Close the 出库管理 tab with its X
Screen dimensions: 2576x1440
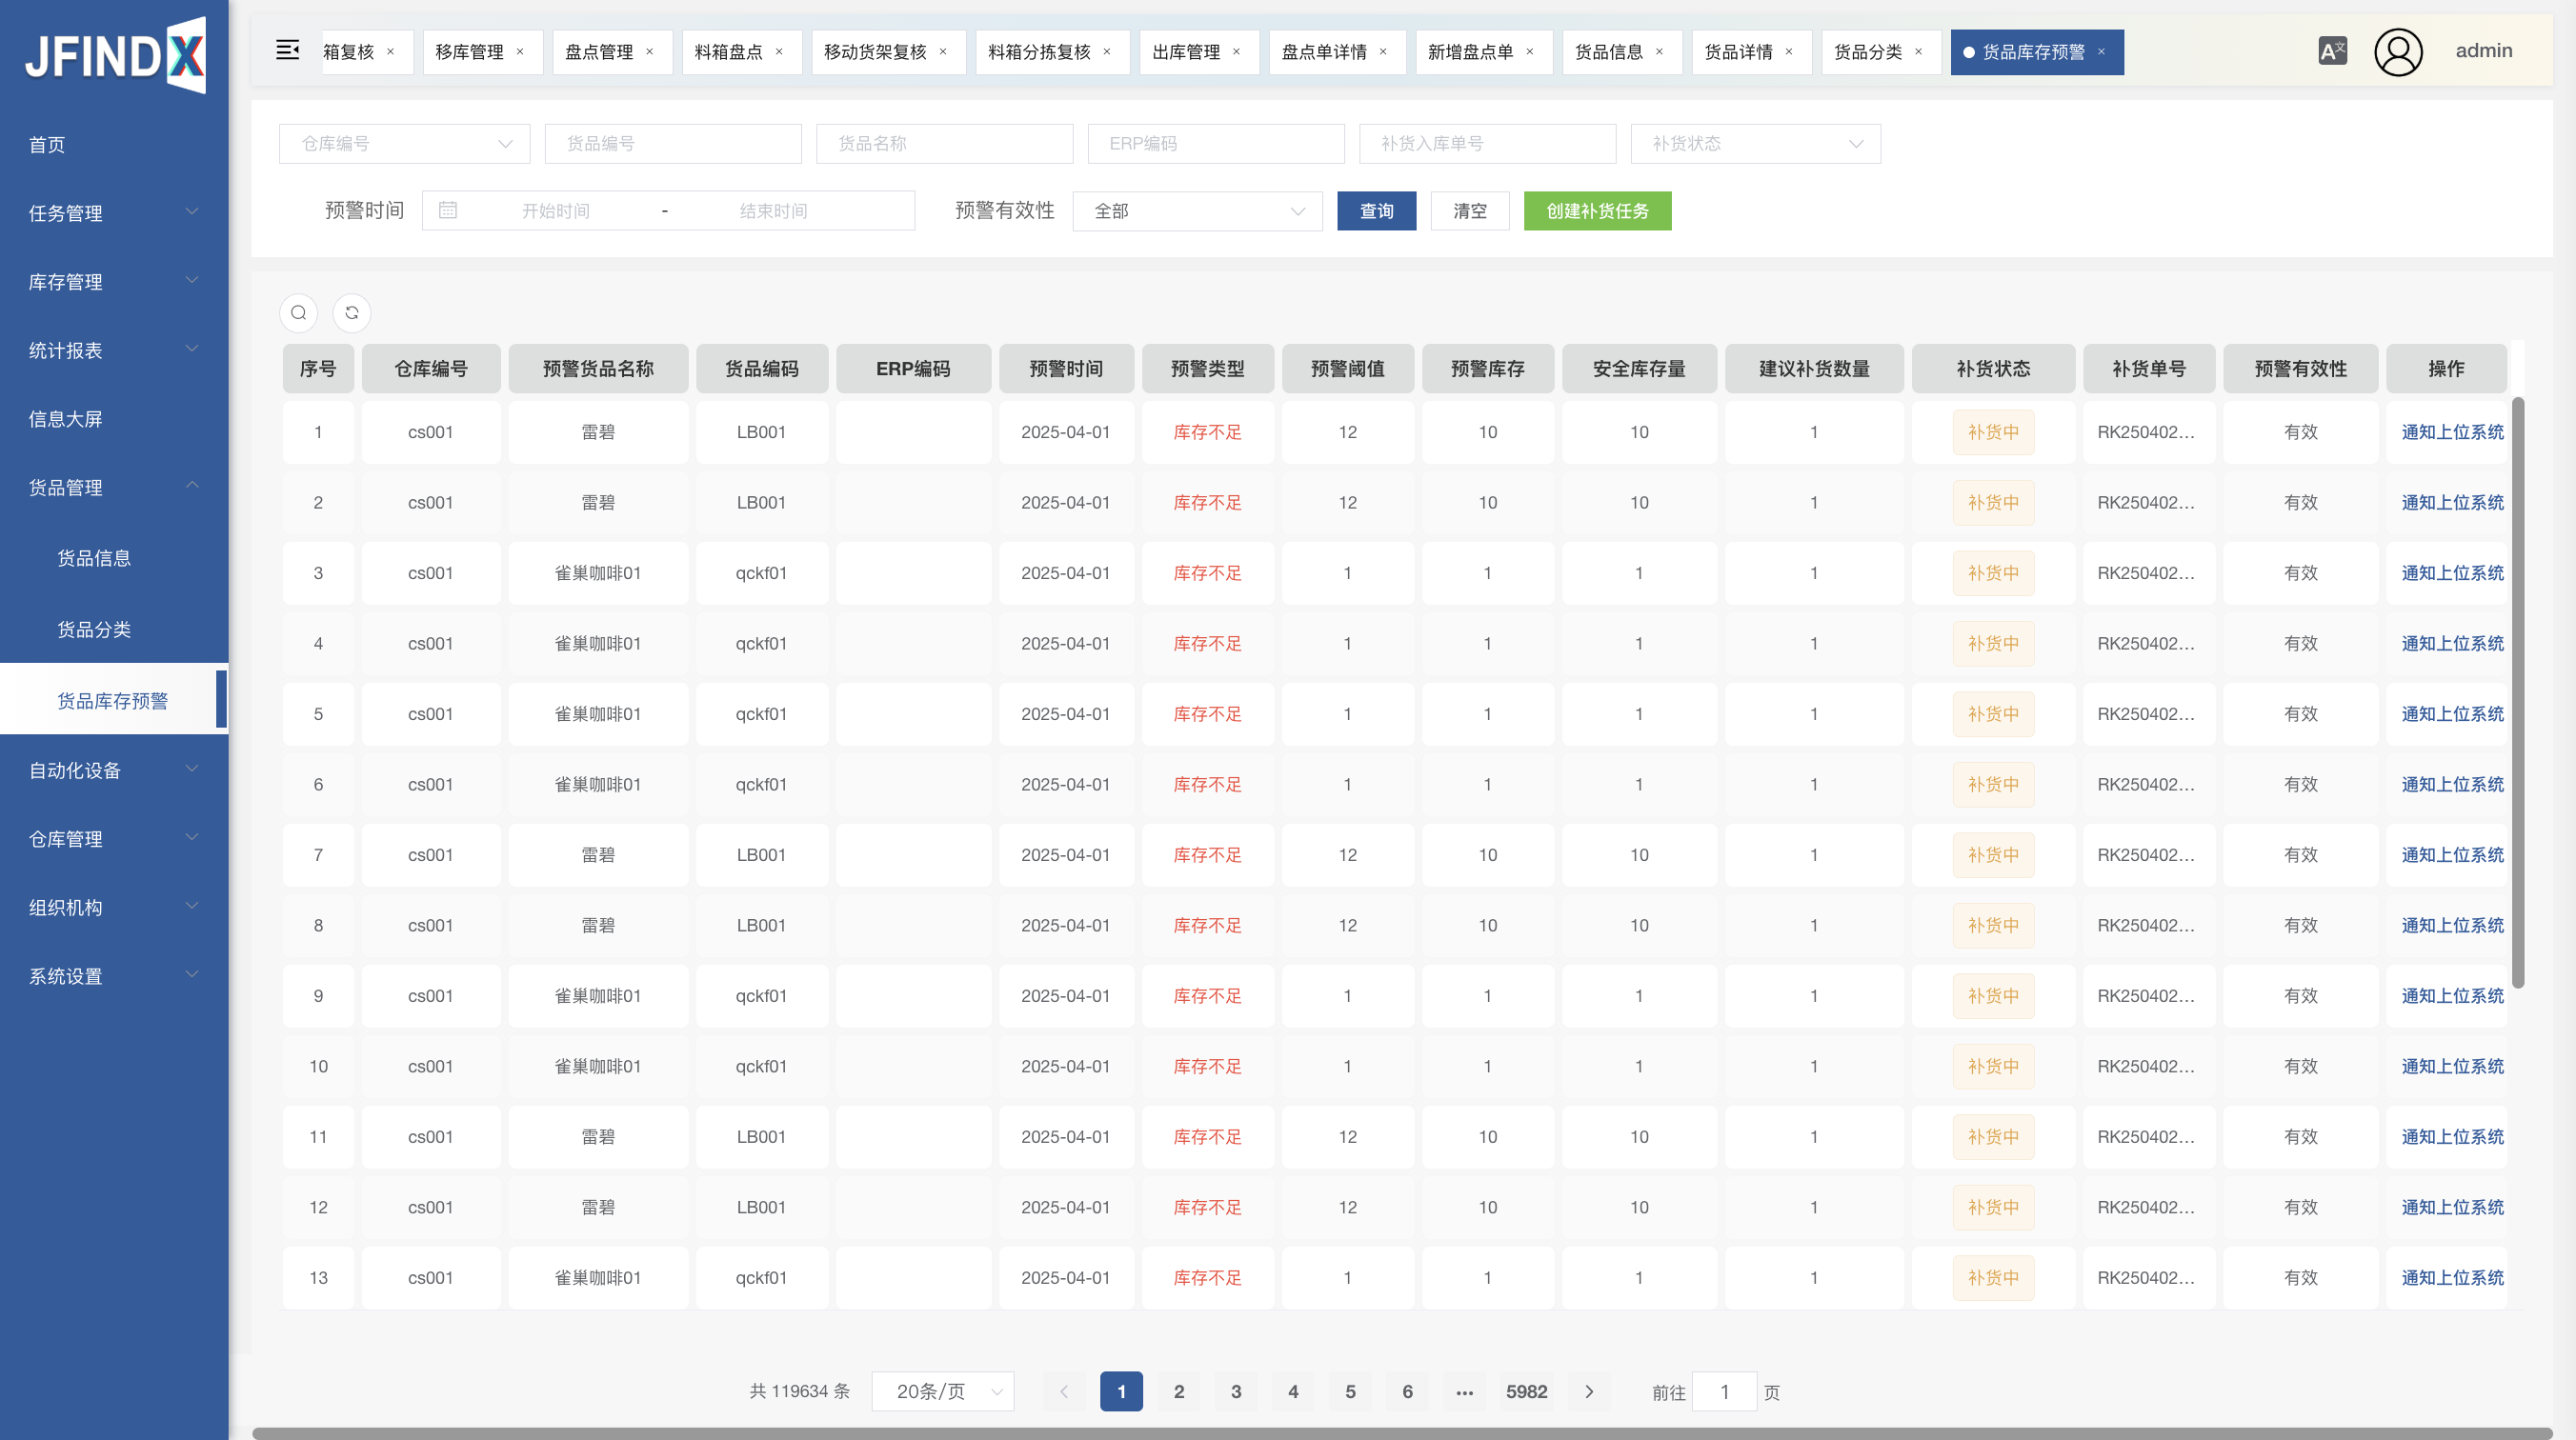pyautogui.click(x=1236, y=52)
